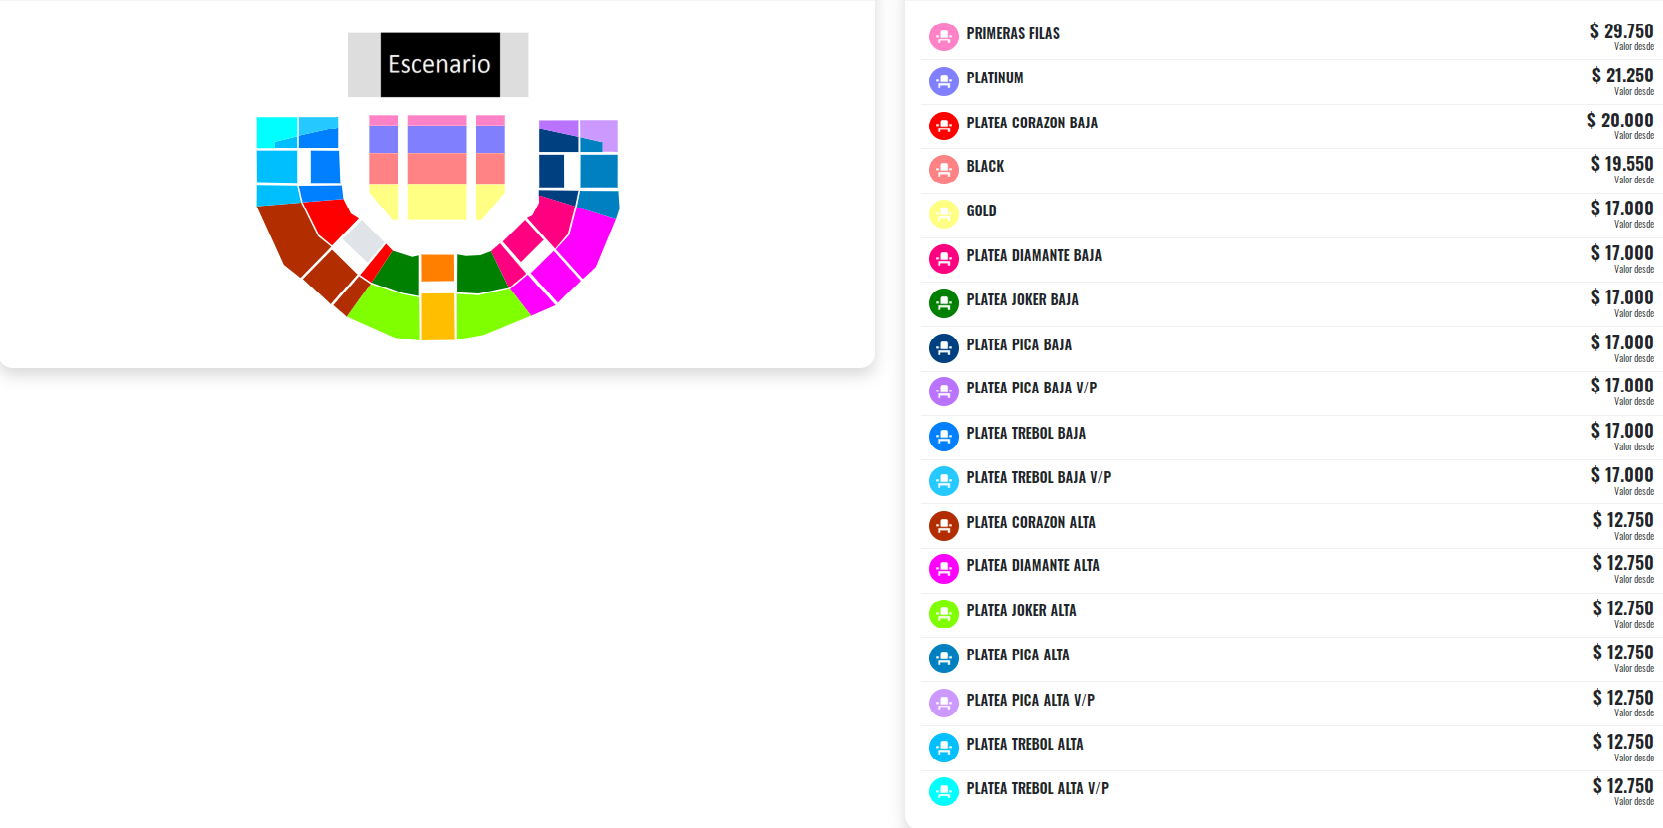Click the $ 29.750 price for Primeras Filas
Screen dimensions: 1663x828
coord(1621,32)
